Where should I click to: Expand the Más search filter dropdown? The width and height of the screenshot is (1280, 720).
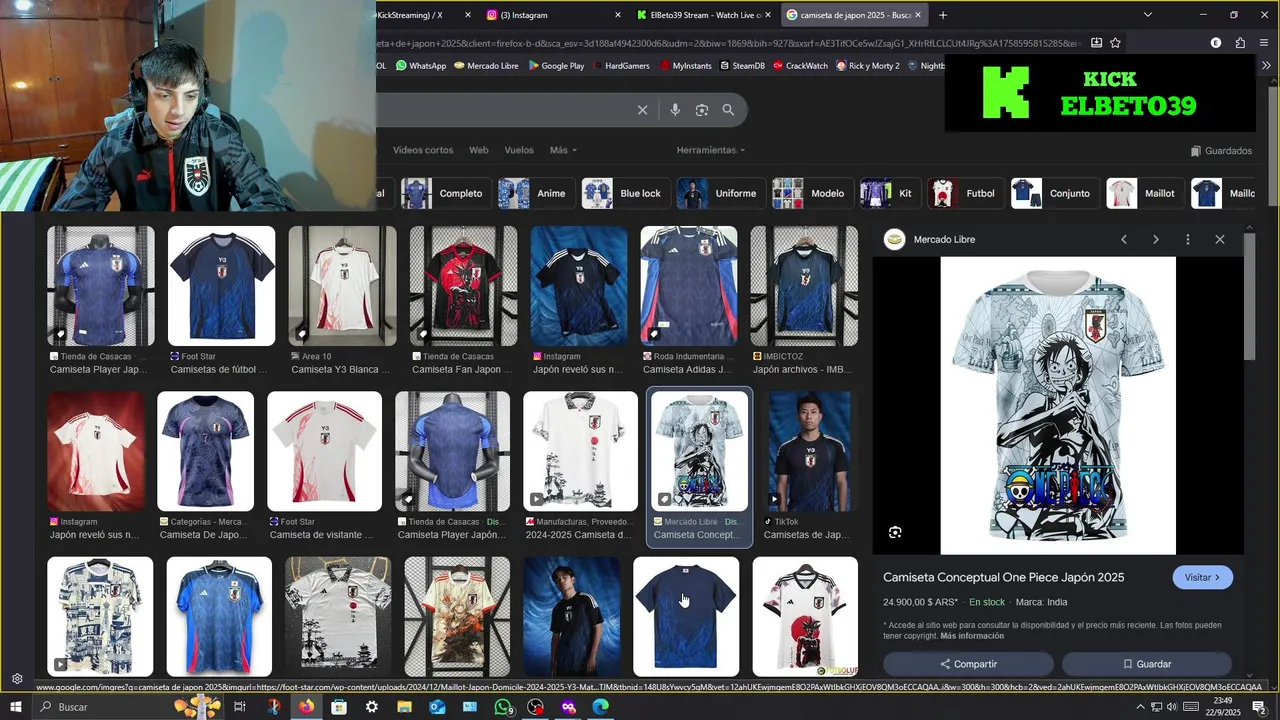pyautogui.click(x=563, y=150)
